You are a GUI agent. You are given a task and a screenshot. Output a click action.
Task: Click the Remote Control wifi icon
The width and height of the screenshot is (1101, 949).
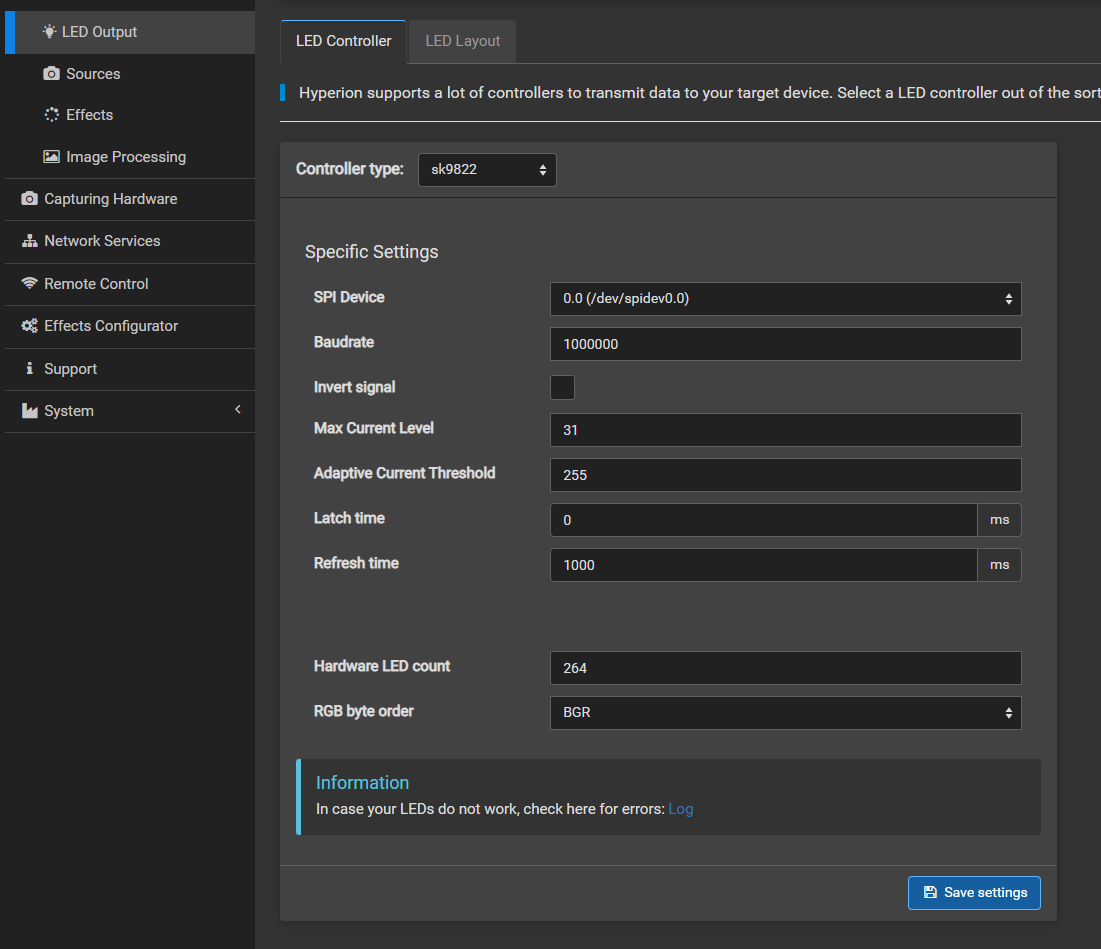pyautogui.click(x=29, y=284)
